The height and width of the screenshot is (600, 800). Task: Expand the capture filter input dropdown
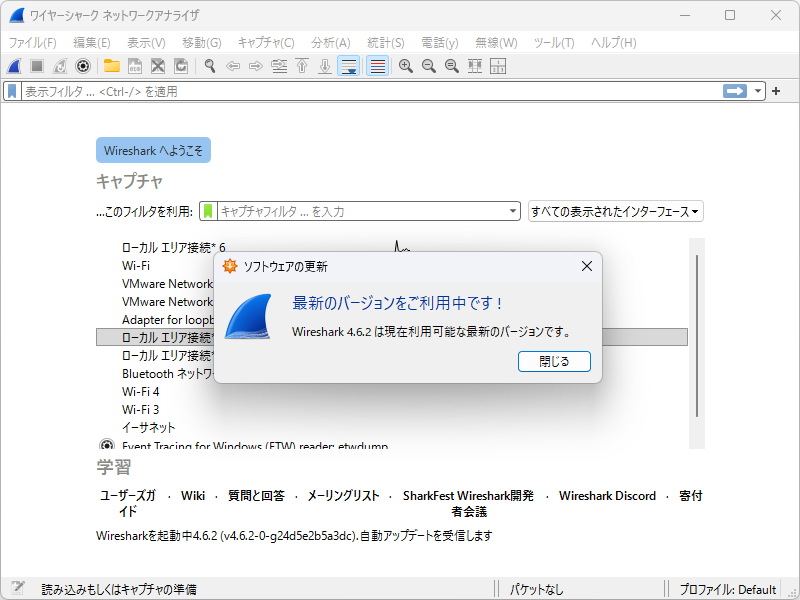point(513,211)
